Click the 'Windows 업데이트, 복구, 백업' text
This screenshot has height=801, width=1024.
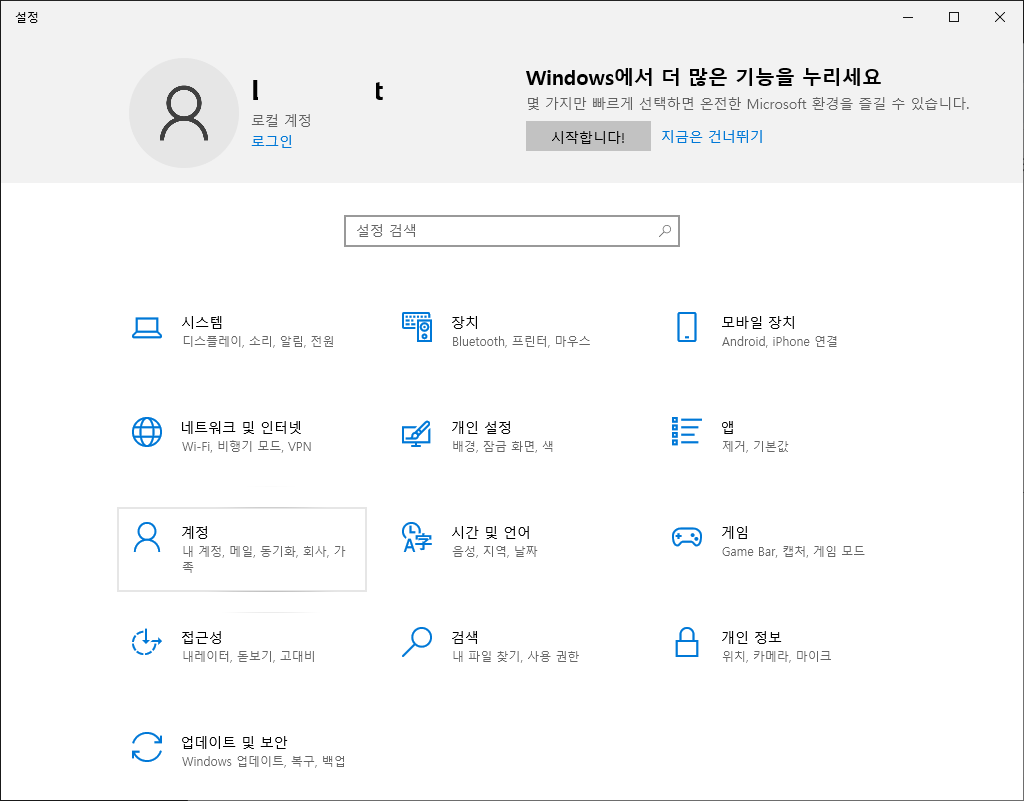[263, 761]
